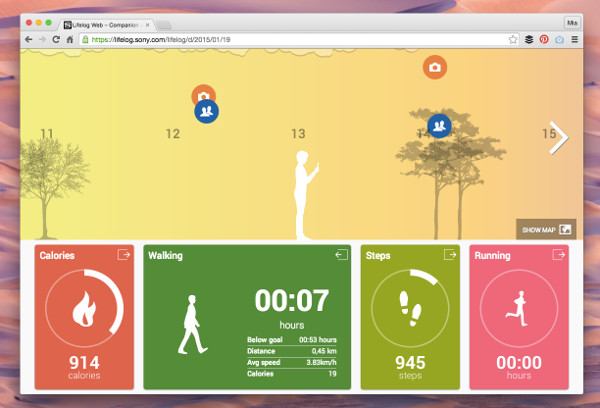600x408 pixels.
Task: Click hour 11 on the timeline
Action: coord(47,134)
